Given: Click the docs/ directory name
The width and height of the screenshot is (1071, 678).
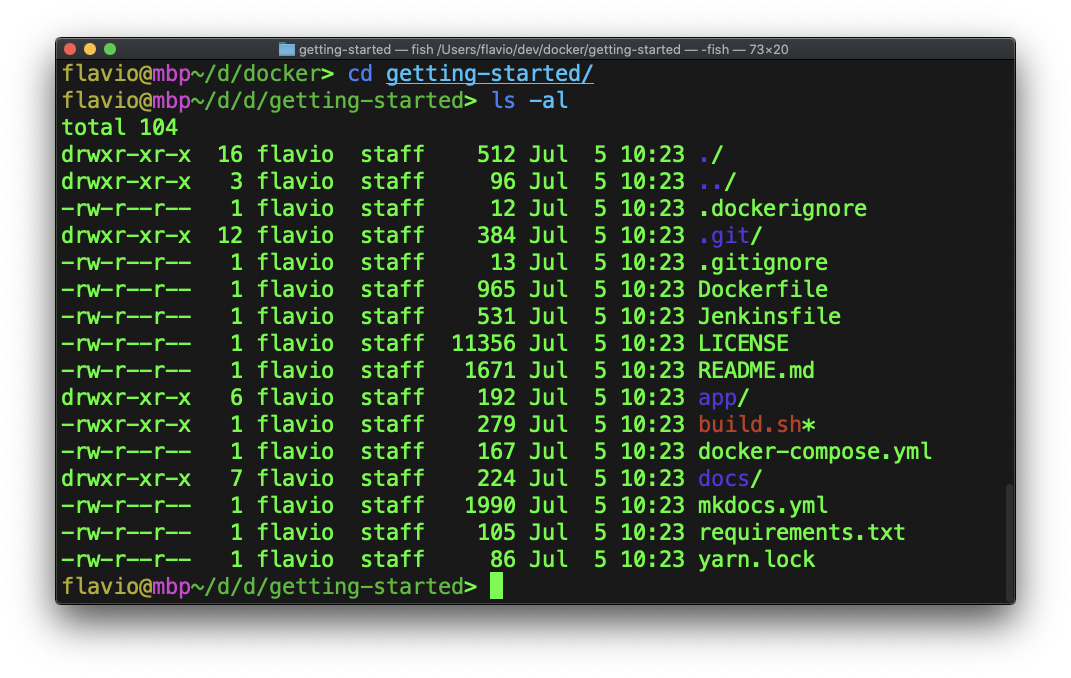Looking at the screenshot, I should 730,479.
